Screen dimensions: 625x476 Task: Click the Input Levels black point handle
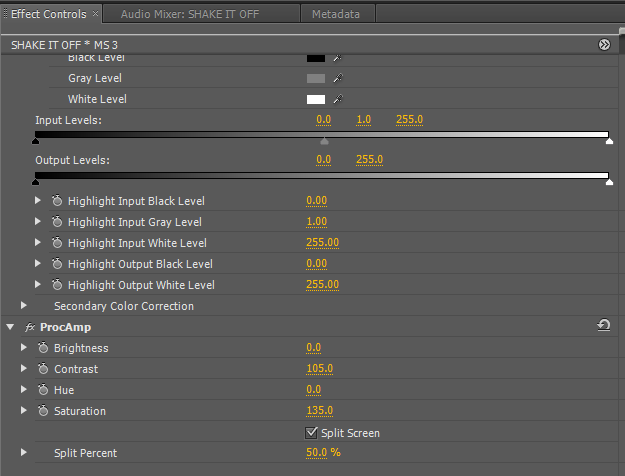(35, 141)
